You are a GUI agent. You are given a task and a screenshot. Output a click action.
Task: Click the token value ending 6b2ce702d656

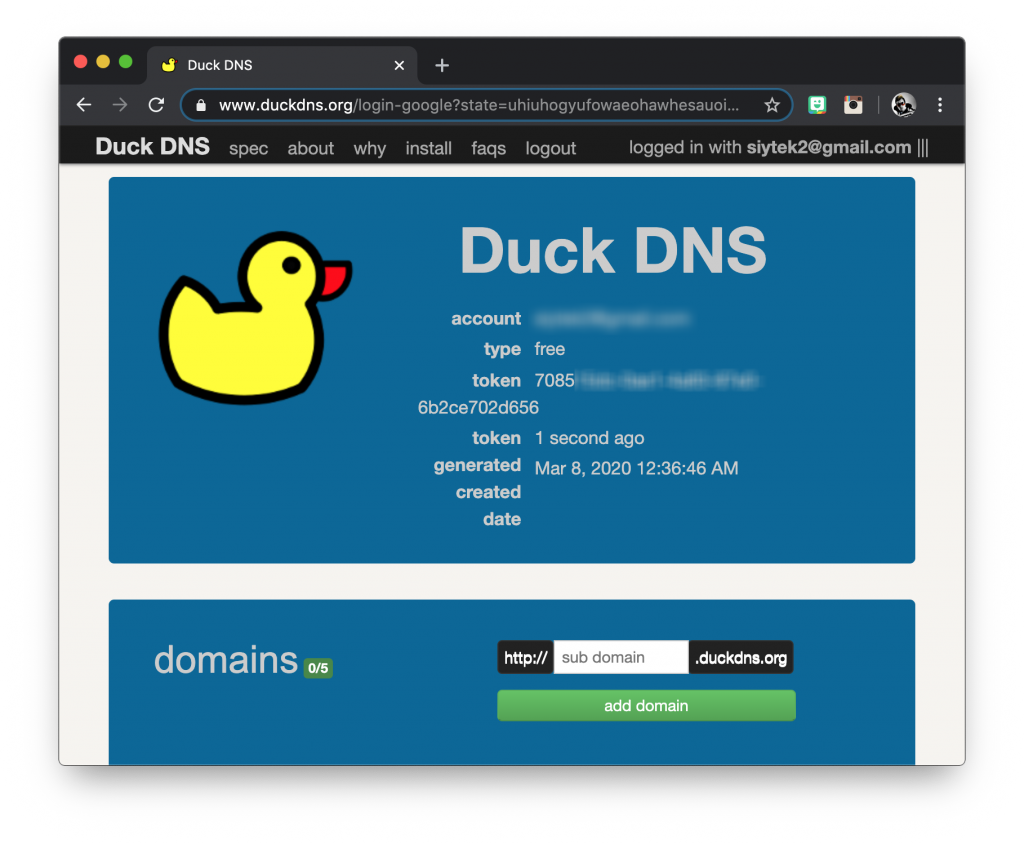478,407
